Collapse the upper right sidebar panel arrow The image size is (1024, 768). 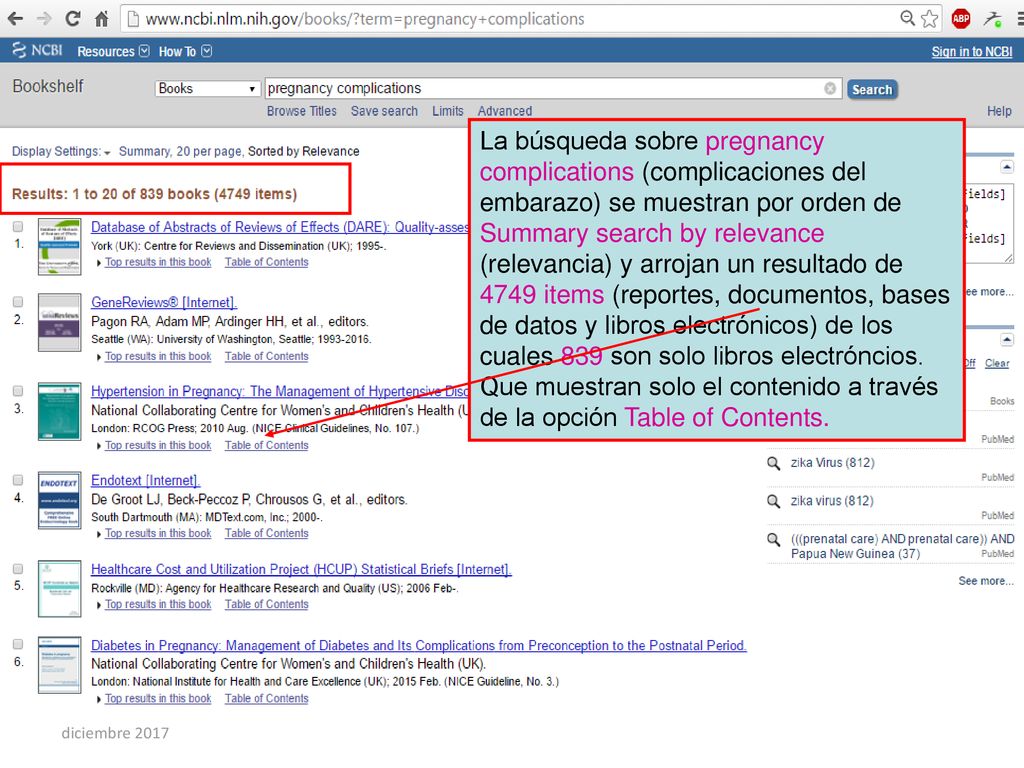pyautogui.click(x=1007, y=167)
